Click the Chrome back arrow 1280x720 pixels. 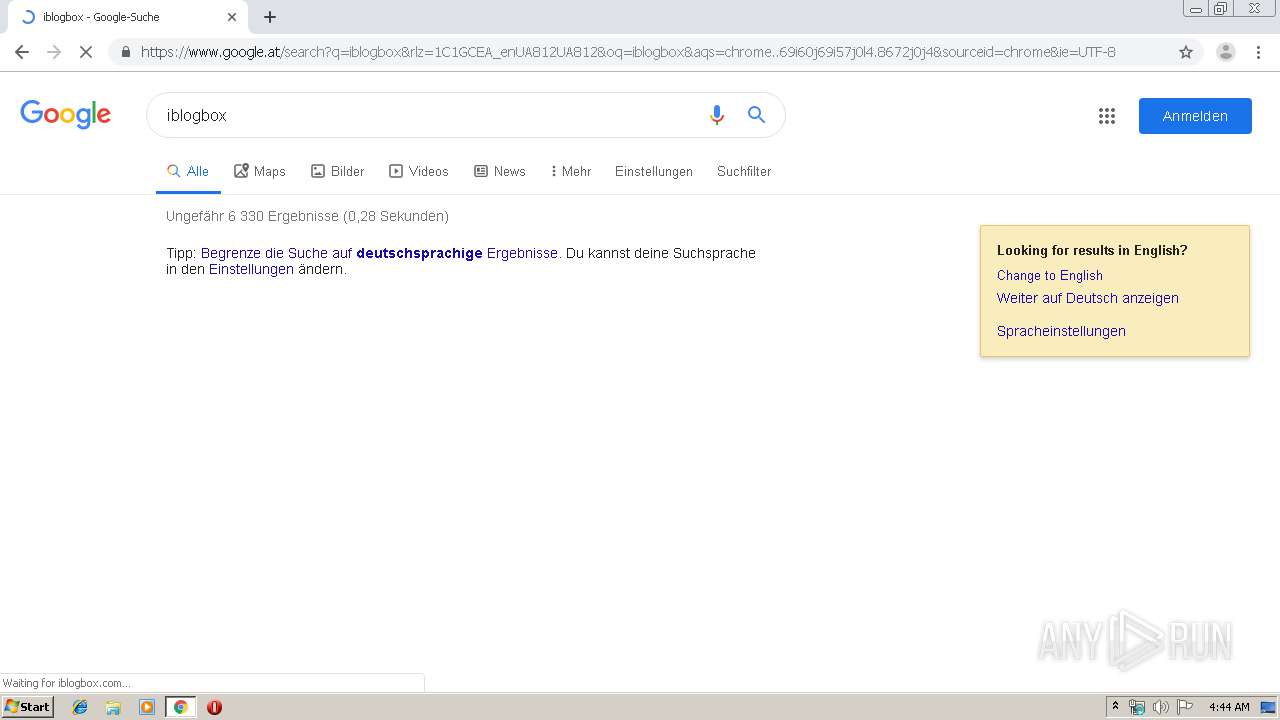tap(22, 52)
